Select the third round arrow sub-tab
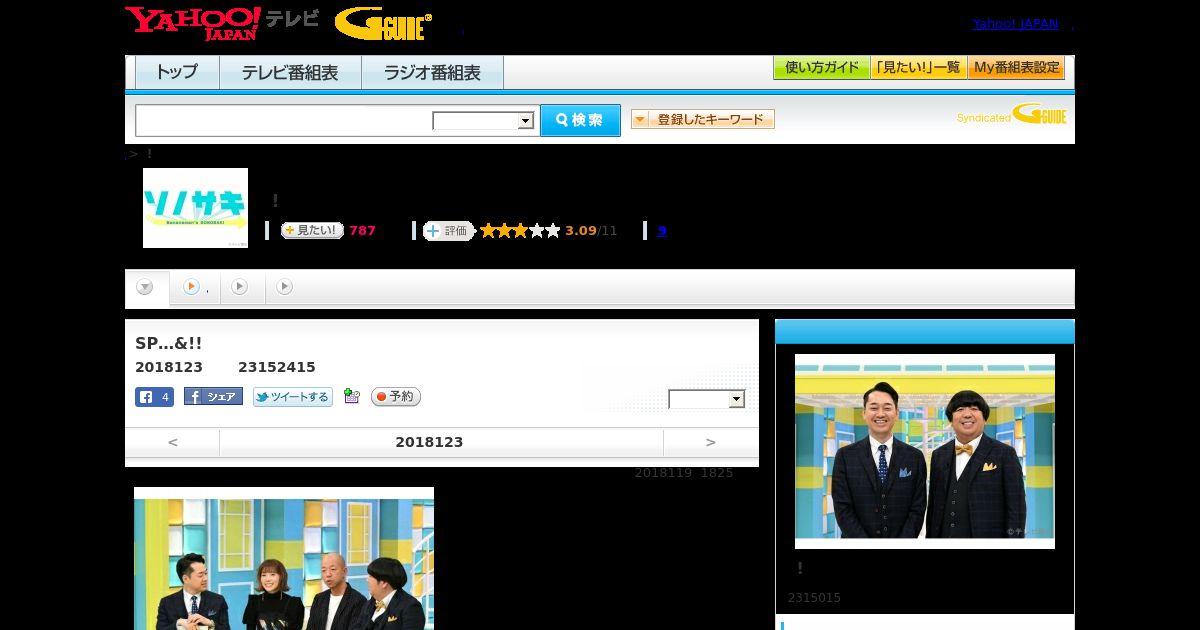This screenshot has height=630, width=1200. tap(239, 287)
